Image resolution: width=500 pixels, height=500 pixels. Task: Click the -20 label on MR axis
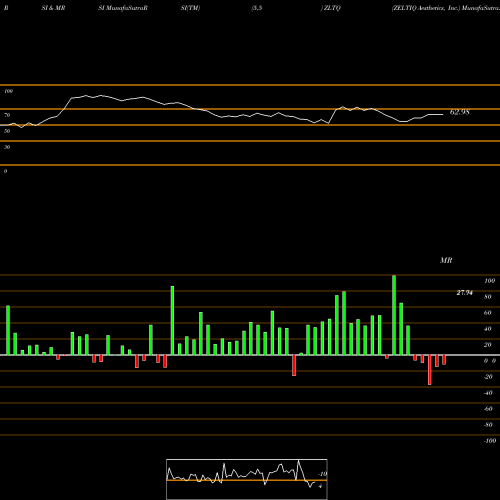[488, 377]
